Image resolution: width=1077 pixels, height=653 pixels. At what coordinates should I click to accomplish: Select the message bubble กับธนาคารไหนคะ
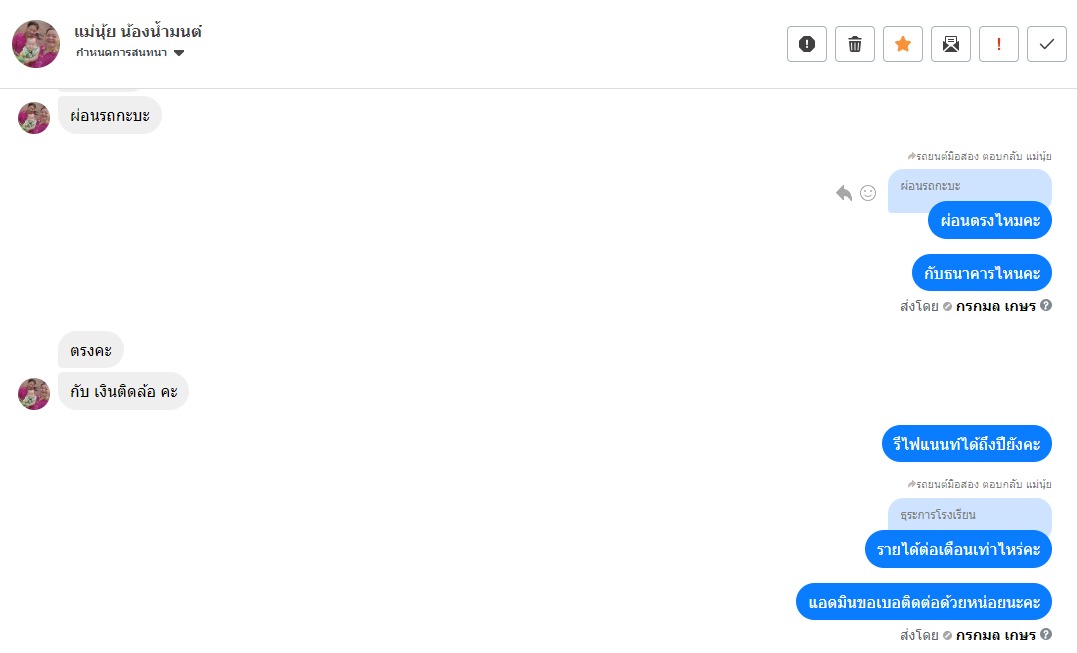[x=981, y=272]
